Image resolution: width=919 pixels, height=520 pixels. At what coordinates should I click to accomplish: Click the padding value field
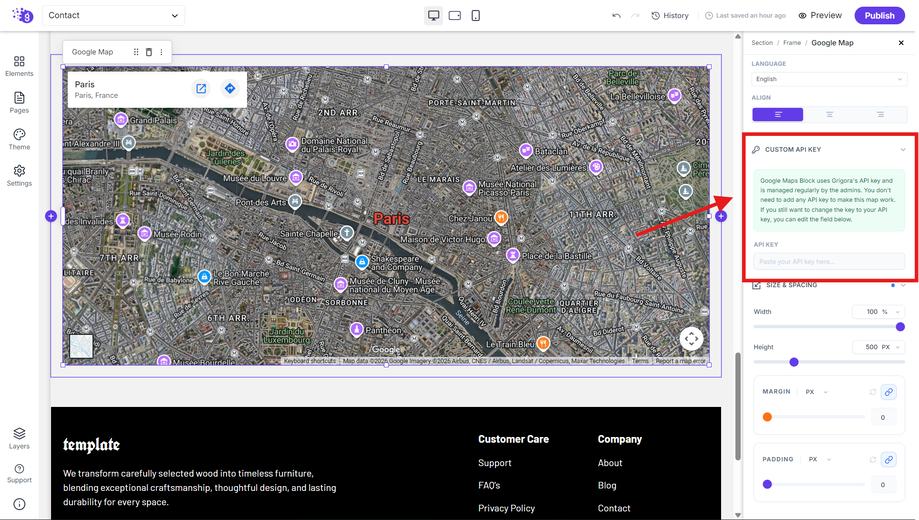(883, 485)
